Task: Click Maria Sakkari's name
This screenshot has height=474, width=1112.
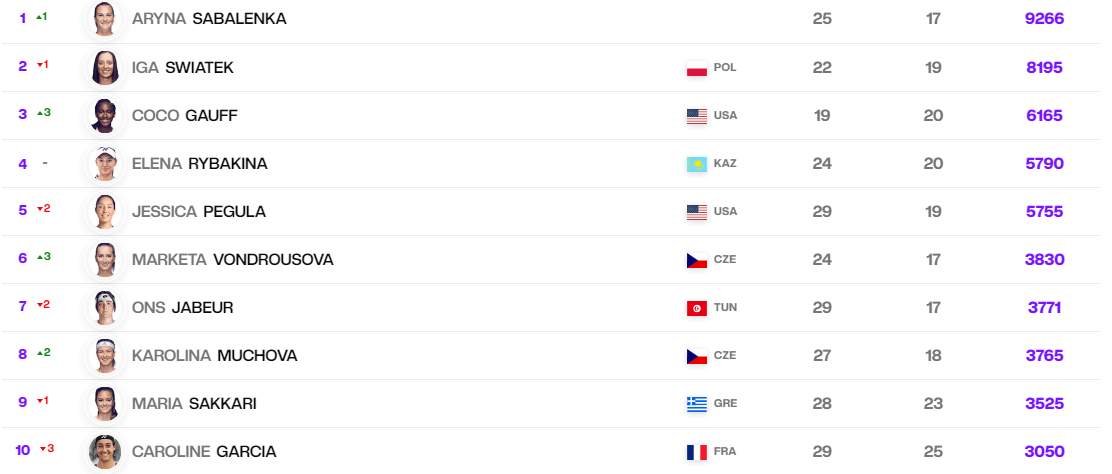Action: (194, 404)
